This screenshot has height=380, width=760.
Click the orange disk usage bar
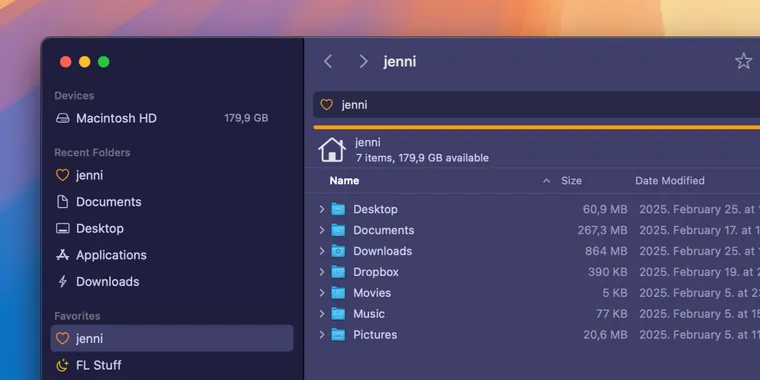pos(537,127)
